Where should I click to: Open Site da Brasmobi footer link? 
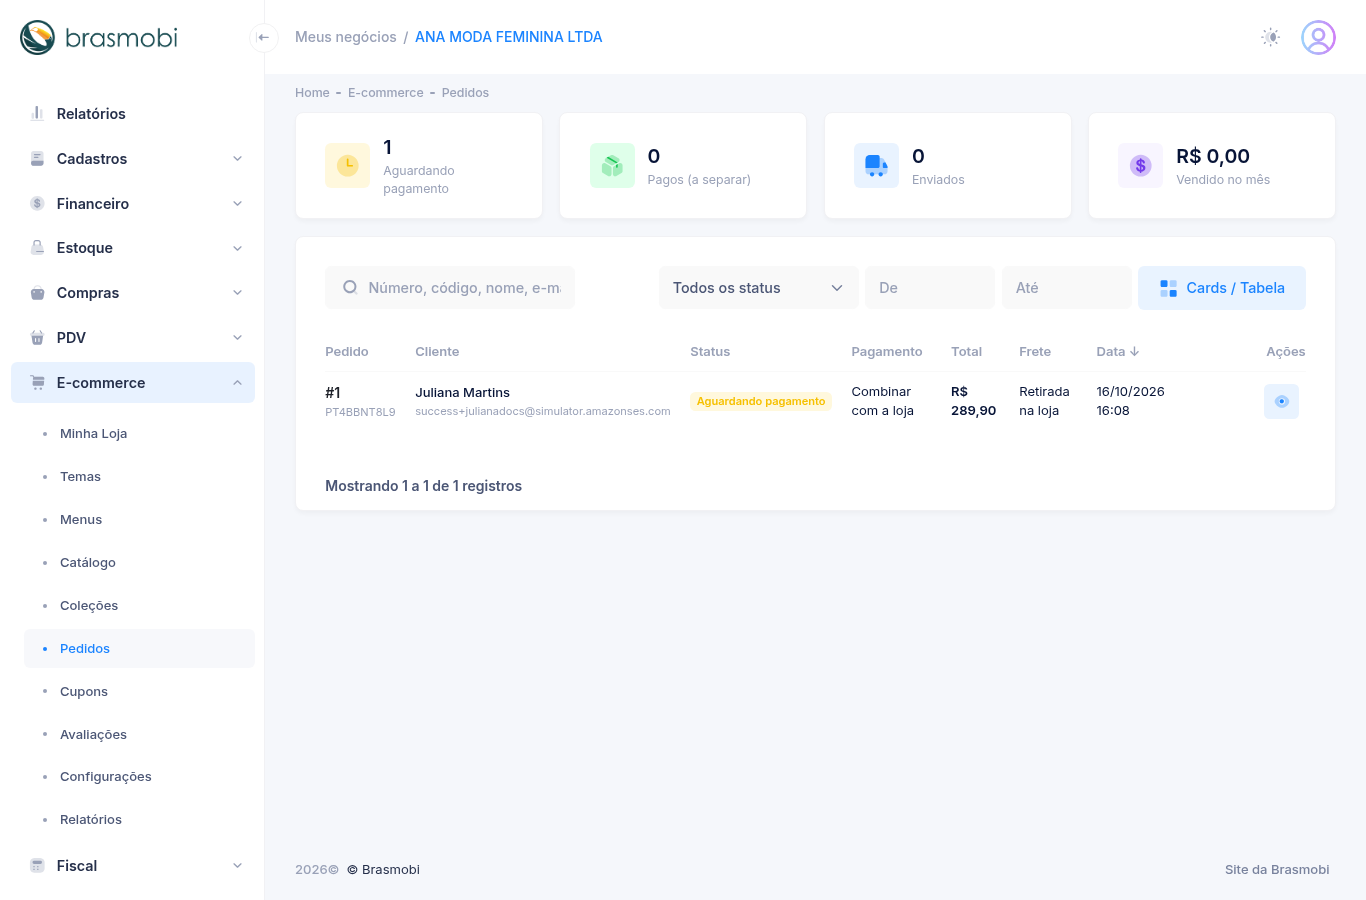tap(1277, 869)
